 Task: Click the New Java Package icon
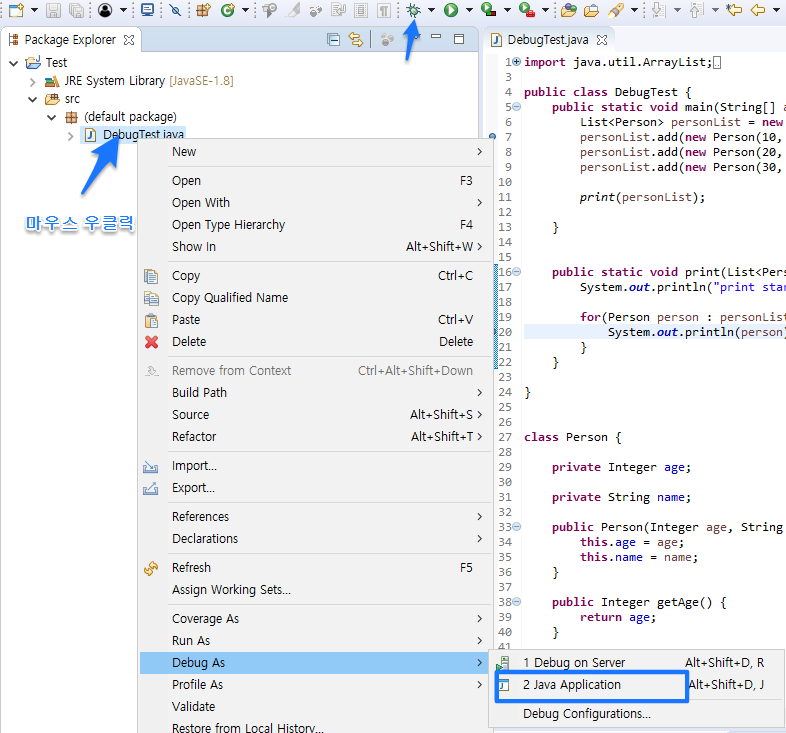[203, 10]
